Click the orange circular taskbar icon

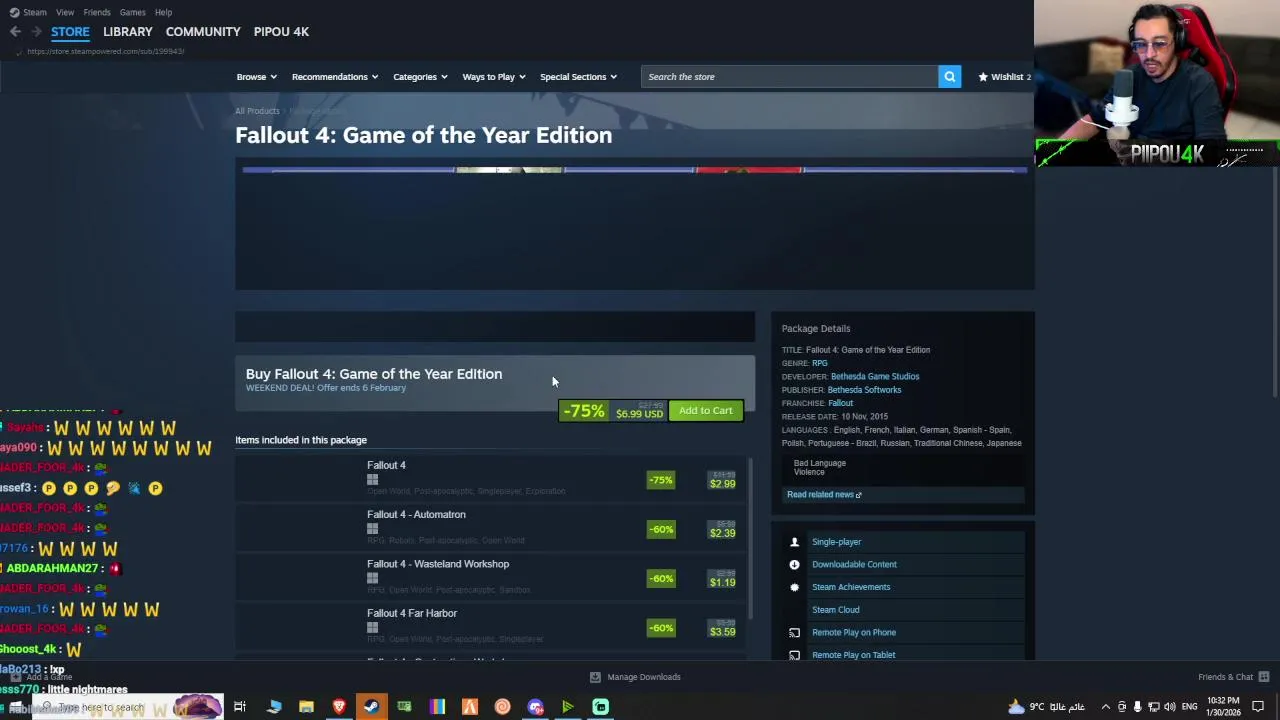502,707
